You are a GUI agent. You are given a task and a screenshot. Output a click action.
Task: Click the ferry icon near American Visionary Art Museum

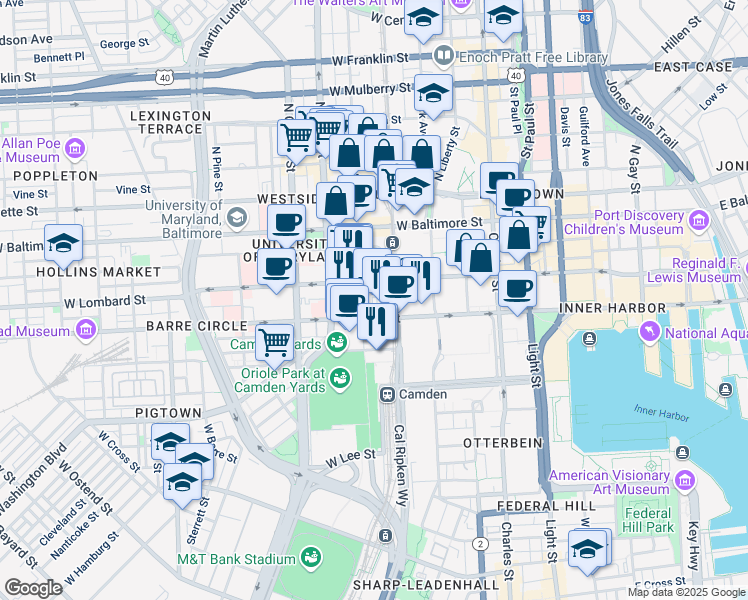tap(683, 452)
